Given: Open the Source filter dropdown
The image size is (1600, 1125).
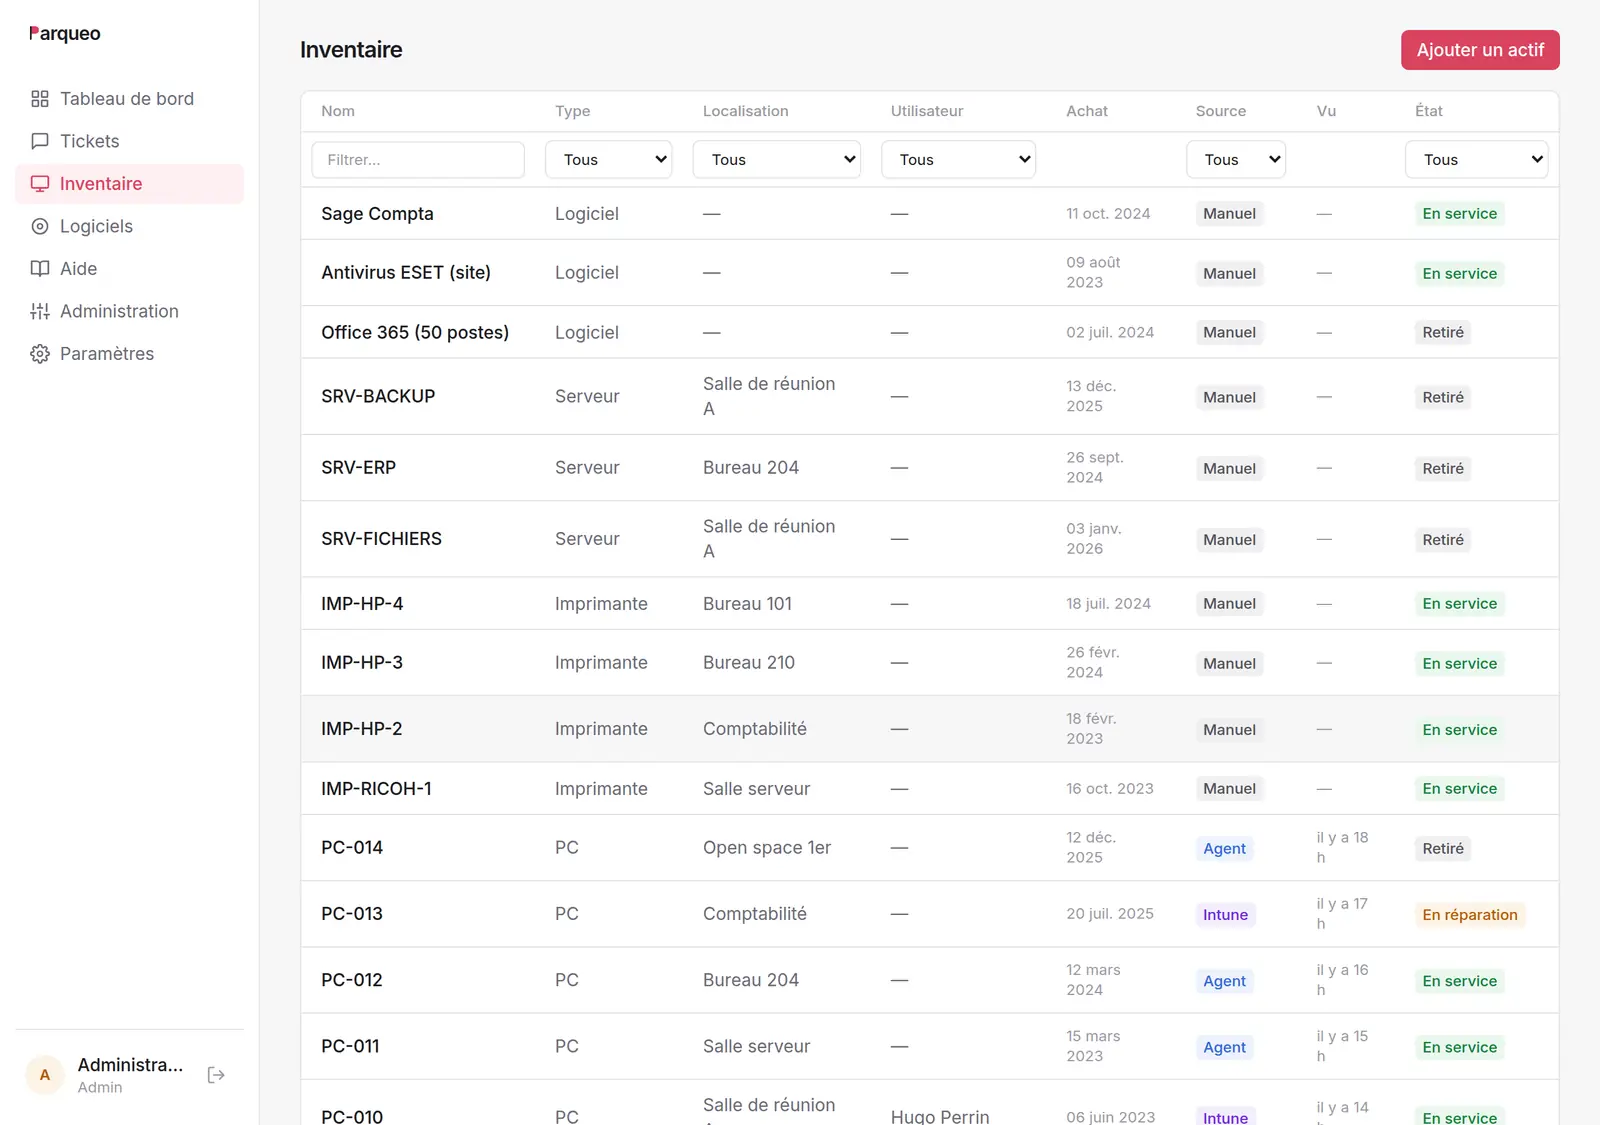Looking at the screenshot, I should [1236, 160].
